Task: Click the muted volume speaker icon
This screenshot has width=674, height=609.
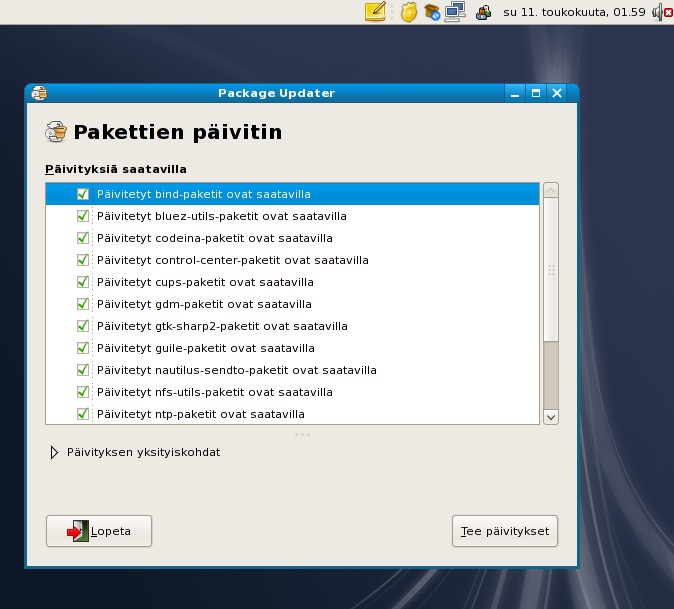Action: 660,12
